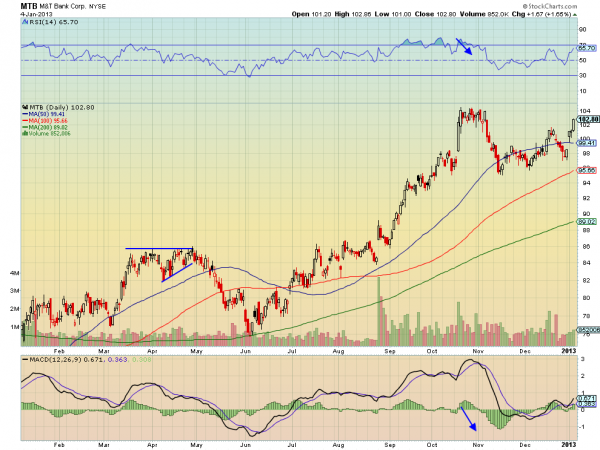Click the 89.02 moving average price tag
The width and height of the screenshot is (600, 450).
pyautogui.click(x=587, y=222)
